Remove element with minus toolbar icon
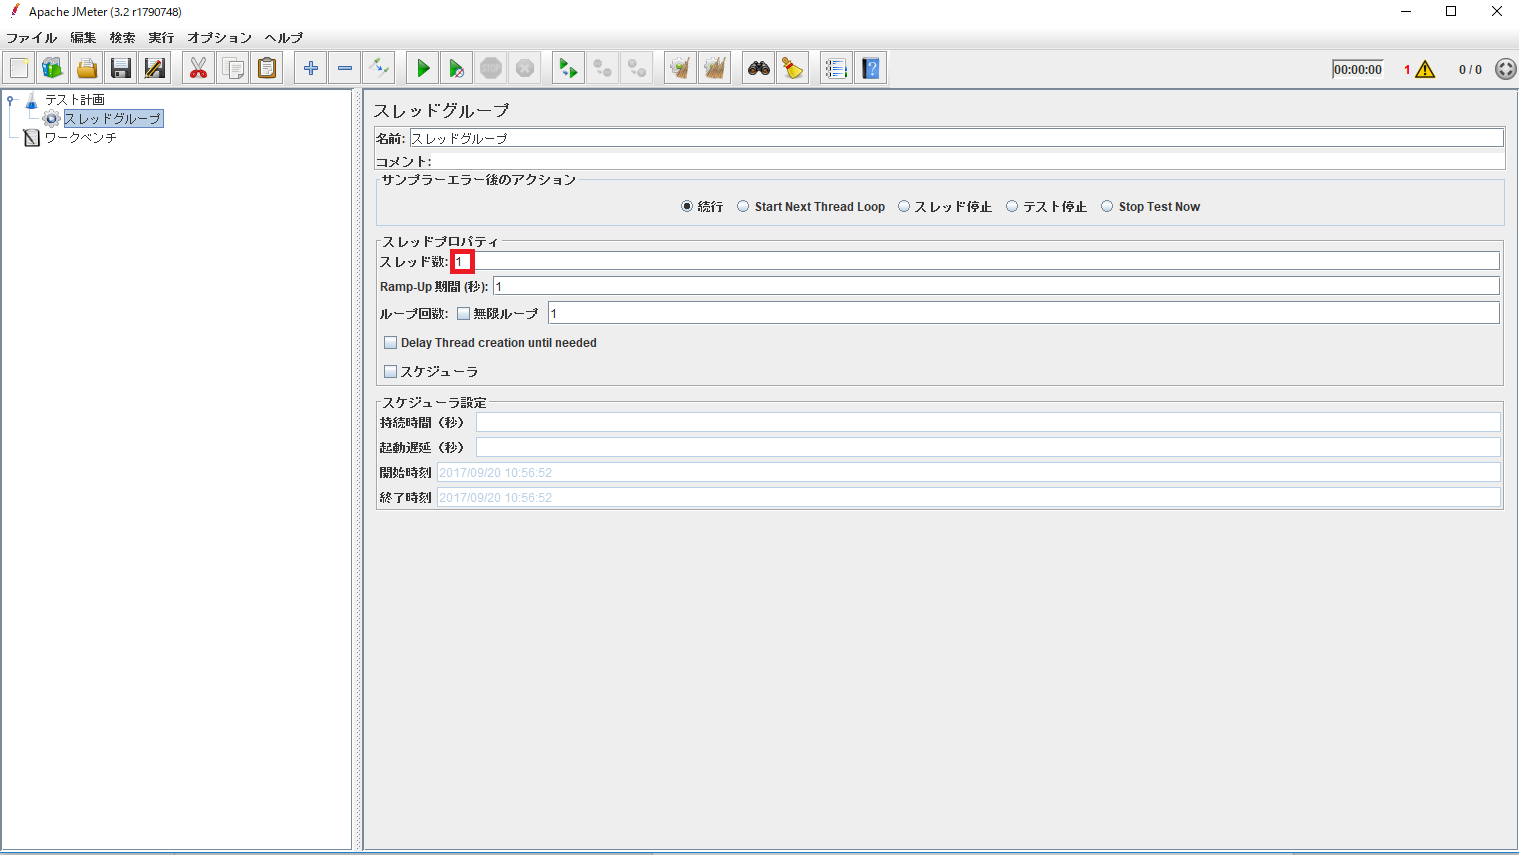This screenshot has width=1519, height=855. tap(344, 67)
